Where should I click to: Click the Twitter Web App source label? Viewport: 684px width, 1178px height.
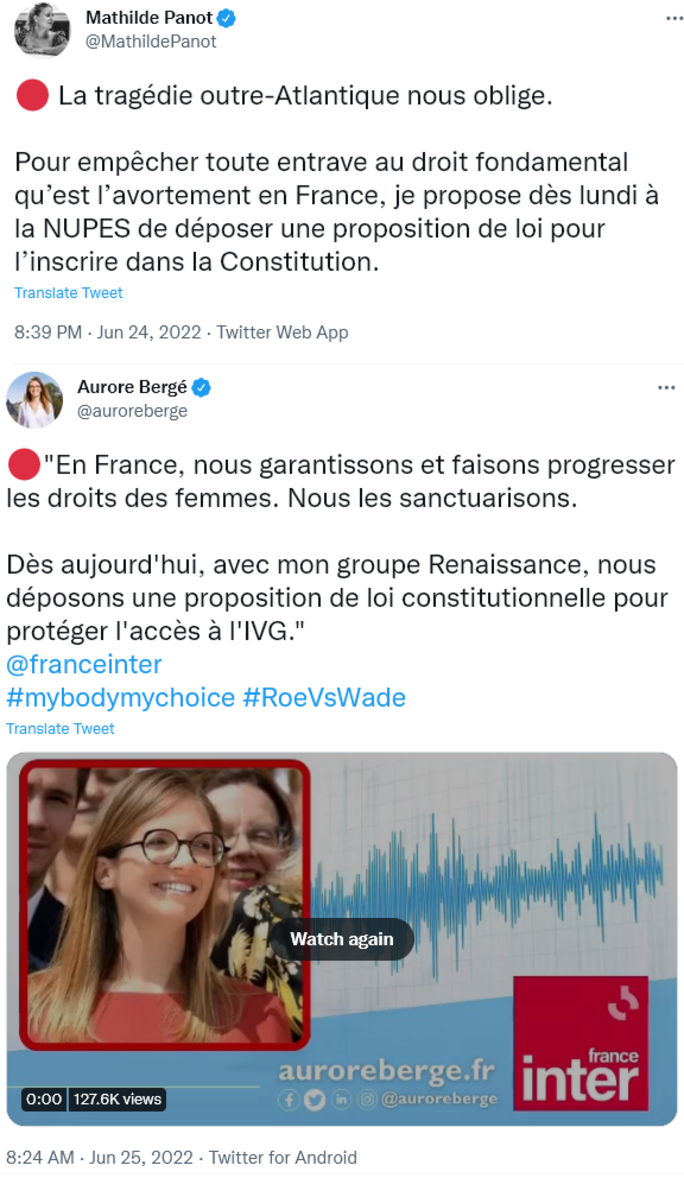[283, 332]
